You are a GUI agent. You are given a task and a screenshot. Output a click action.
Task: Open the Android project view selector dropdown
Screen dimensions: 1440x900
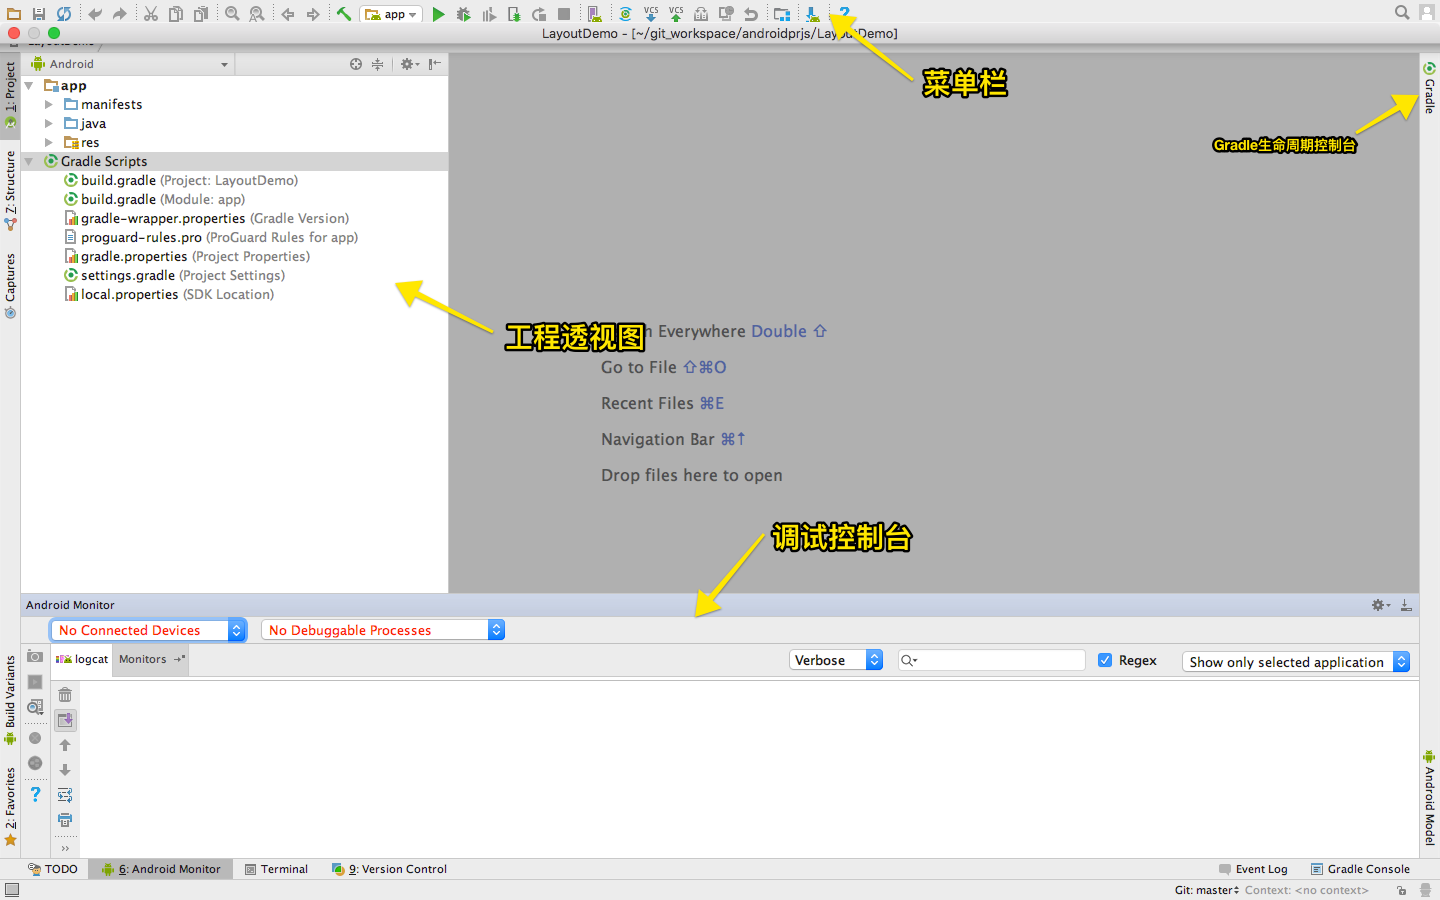tap(132, 64)
